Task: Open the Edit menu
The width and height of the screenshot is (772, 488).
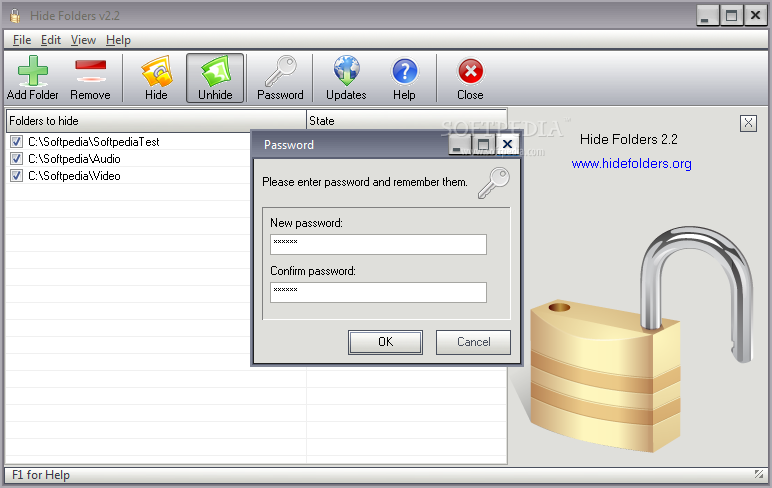Action: pyautogui.click(x=51, y=40)
